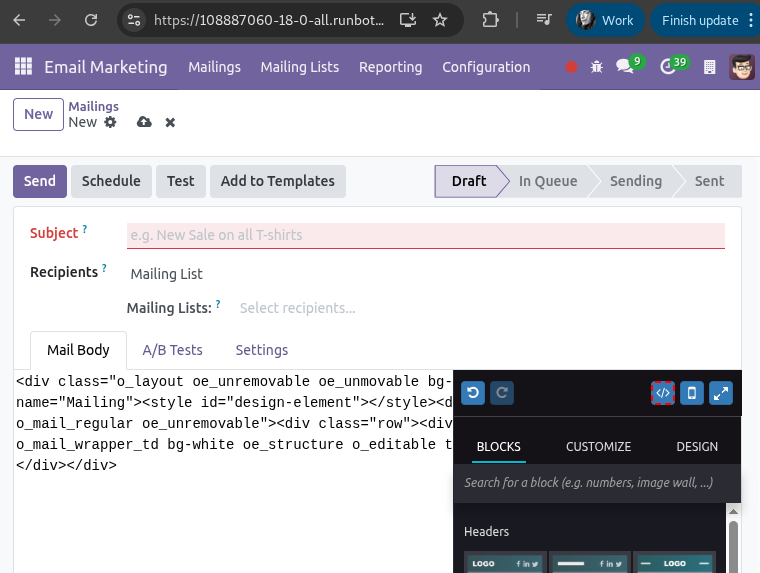
Task: Click the Test button
Action: [180, 181]
